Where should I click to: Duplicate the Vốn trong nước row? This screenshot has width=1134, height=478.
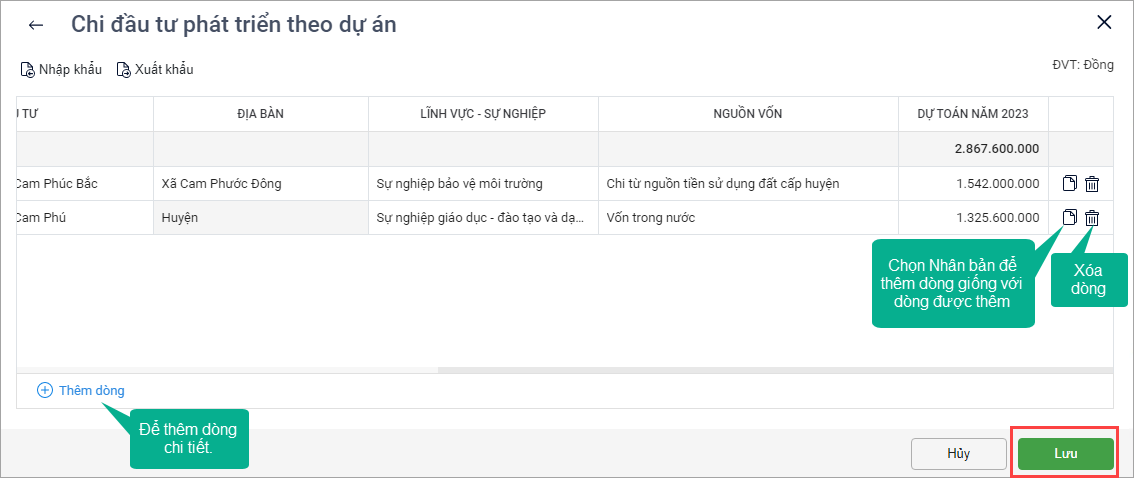click(x=1070, y=218)
